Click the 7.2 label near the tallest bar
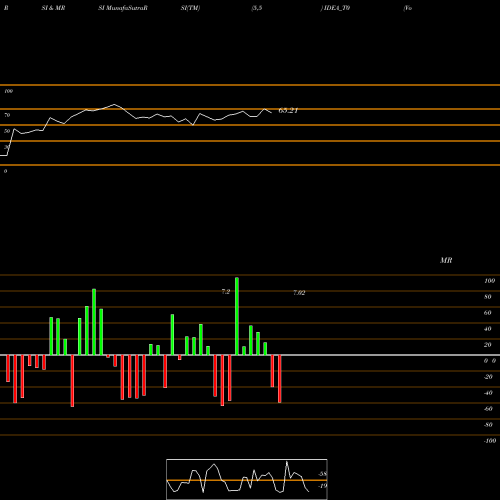 (226, 292)
